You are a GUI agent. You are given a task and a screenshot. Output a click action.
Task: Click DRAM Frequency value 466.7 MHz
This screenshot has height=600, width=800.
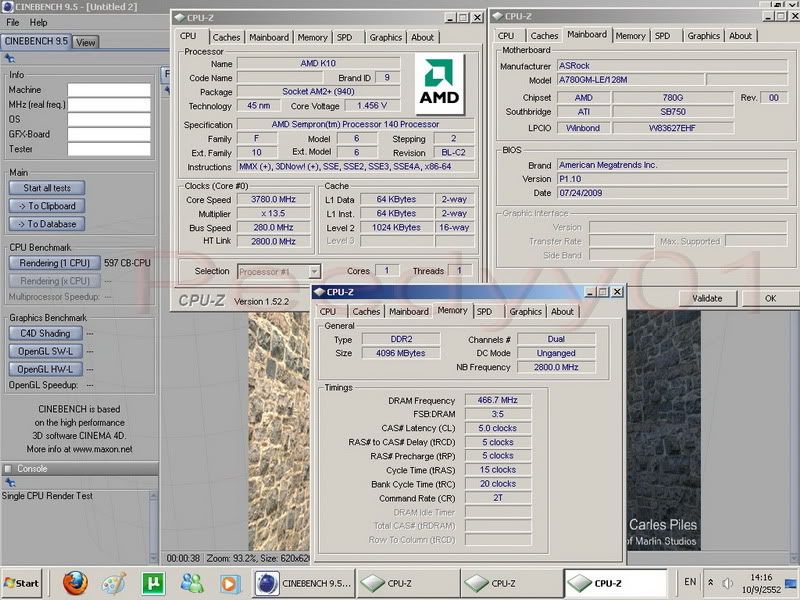[x=497, y=400]
